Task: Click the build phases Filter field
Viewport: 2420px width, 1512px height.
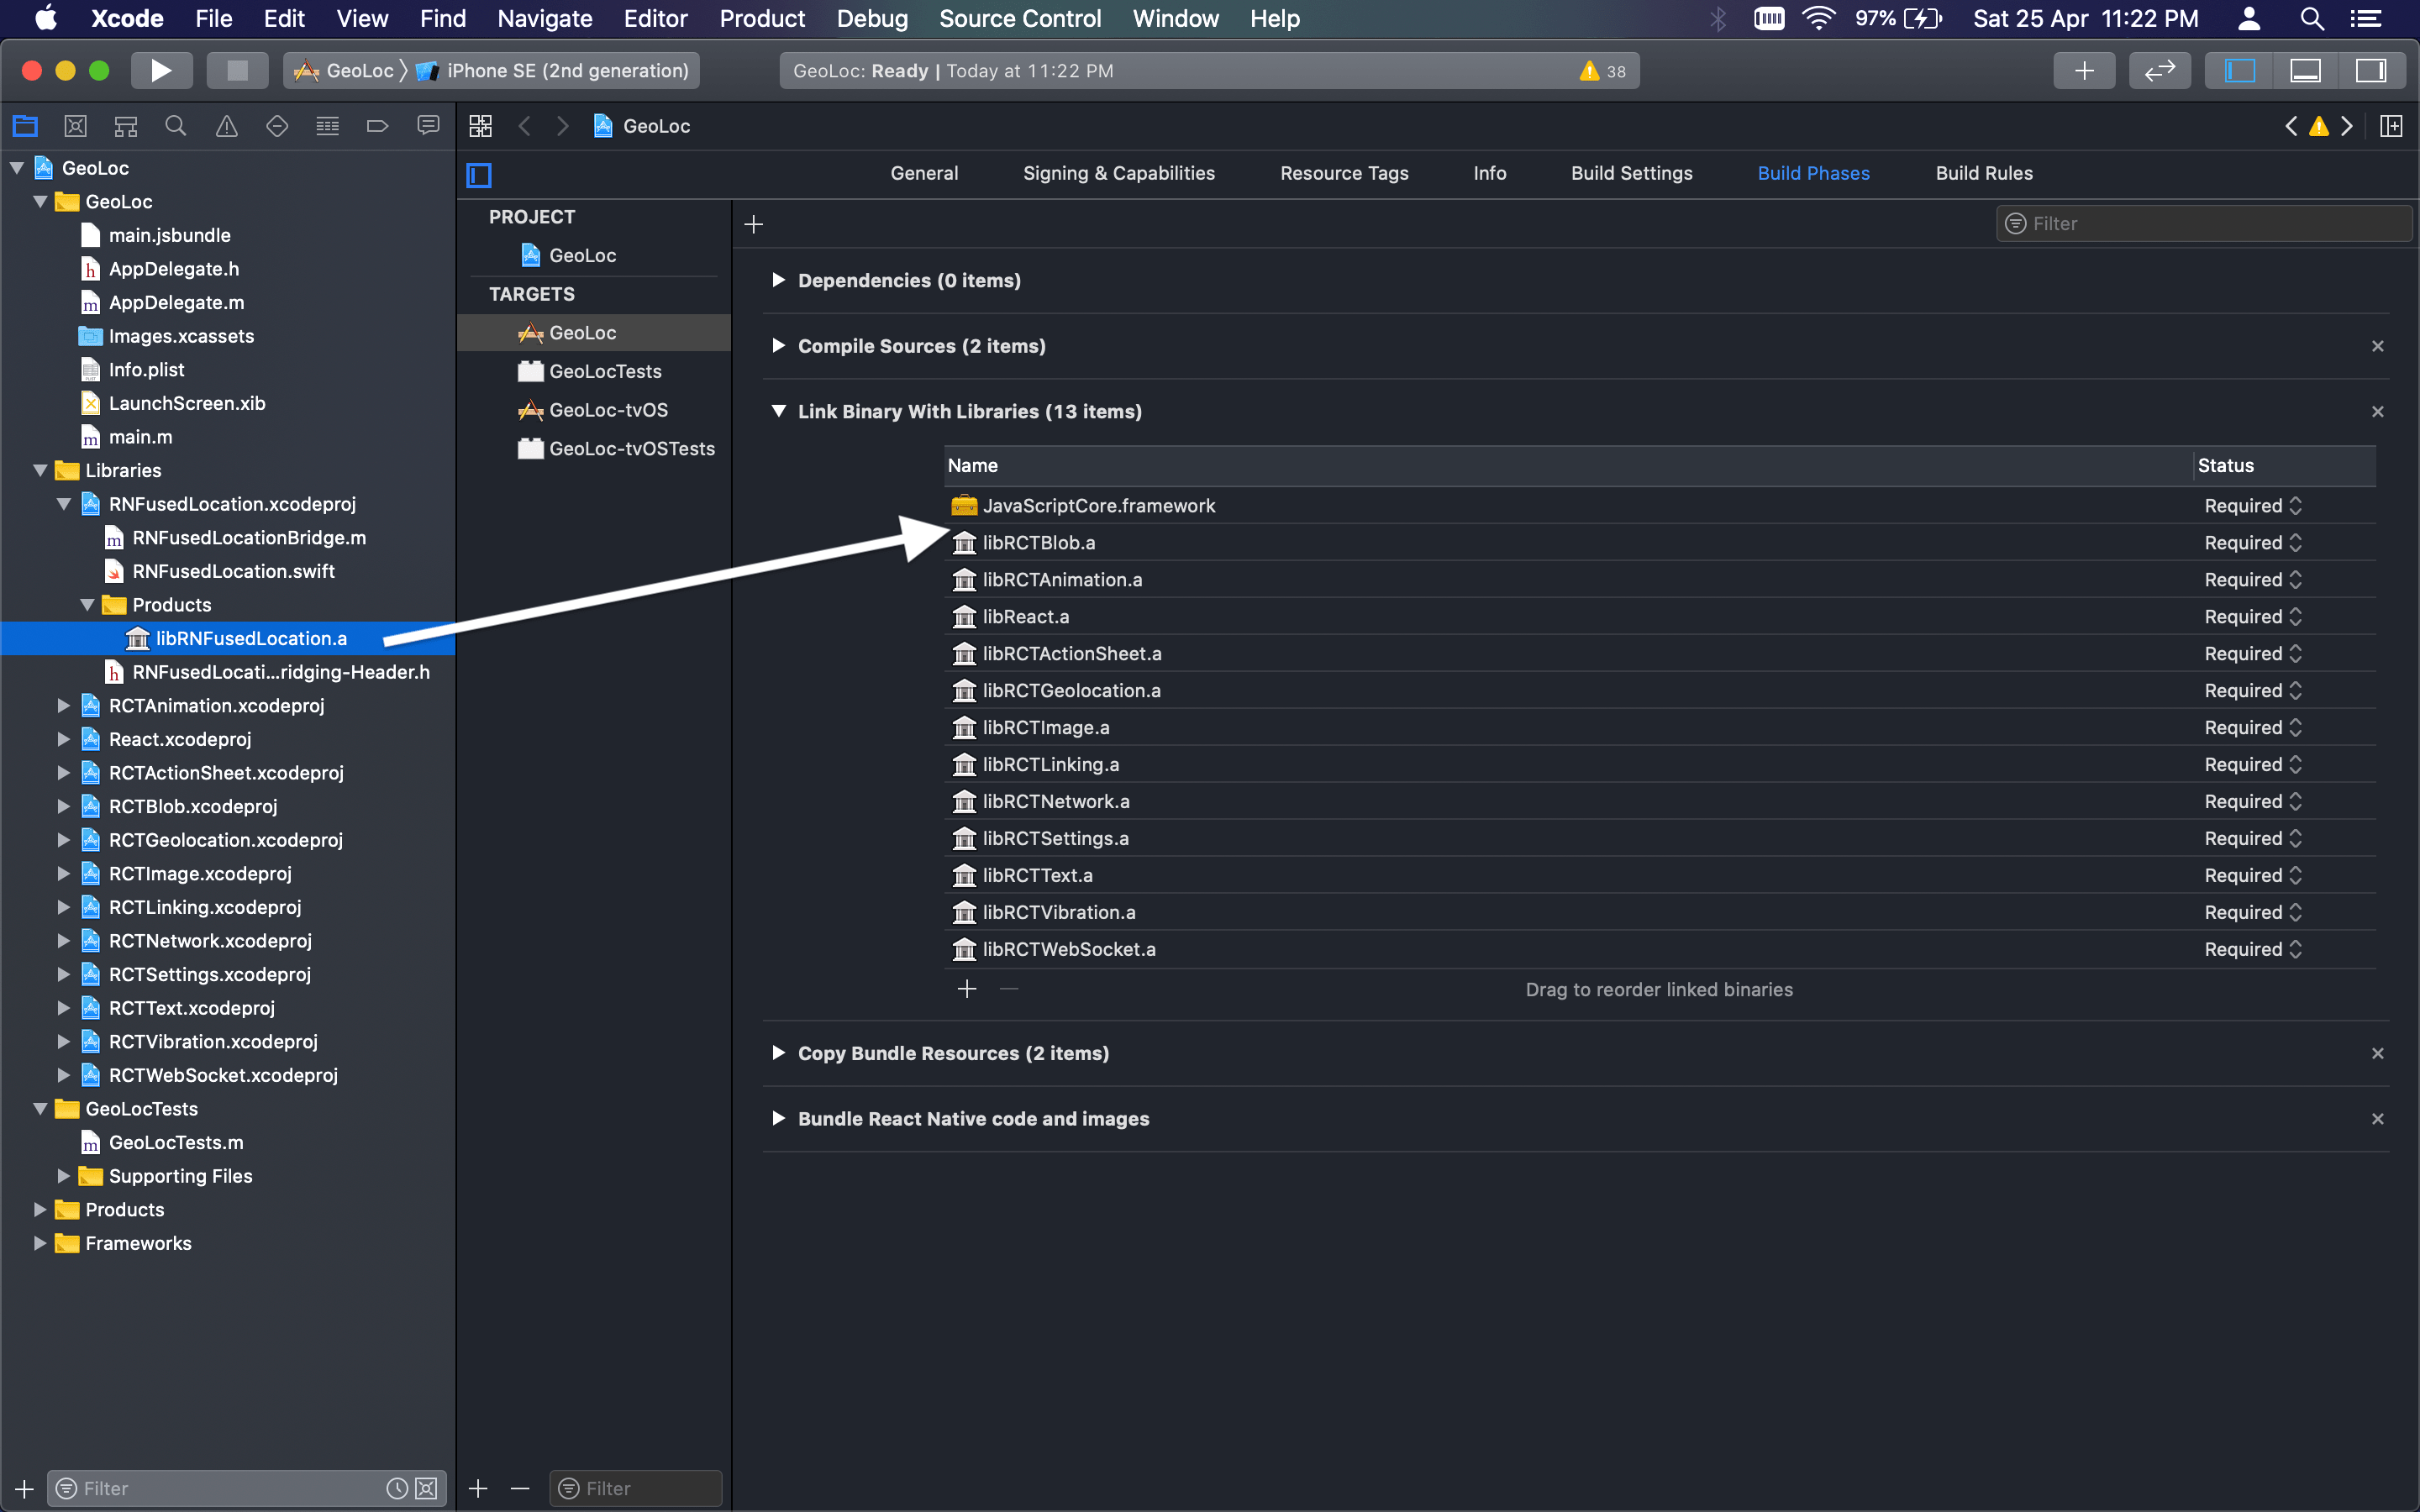Action: (2204, 224)
